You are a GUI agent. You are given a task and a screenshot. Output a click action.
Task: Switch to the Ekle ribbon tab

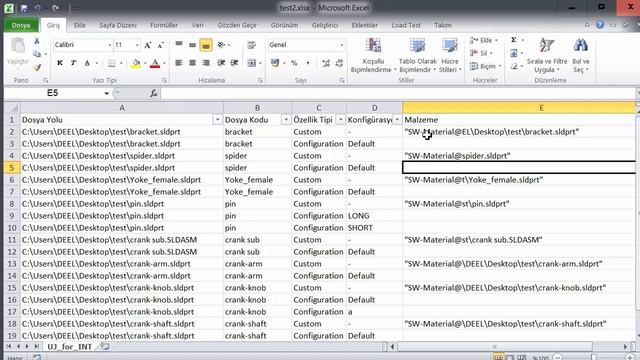[x=80, y=25]
